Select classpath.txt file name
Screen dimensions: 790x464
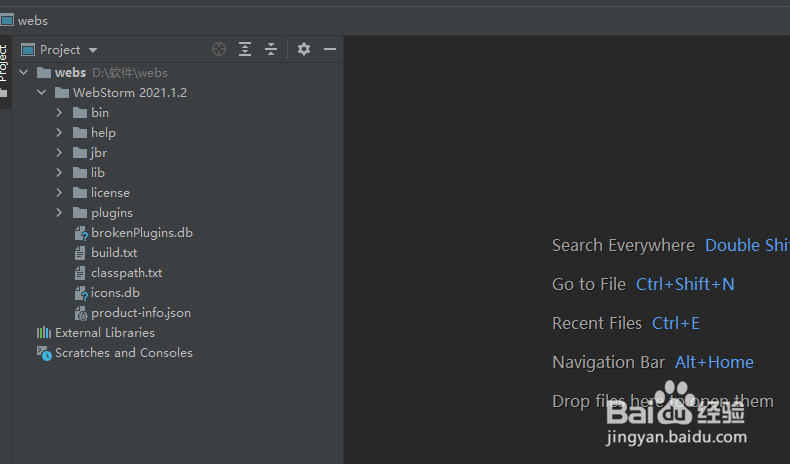(x=126, y=273)
